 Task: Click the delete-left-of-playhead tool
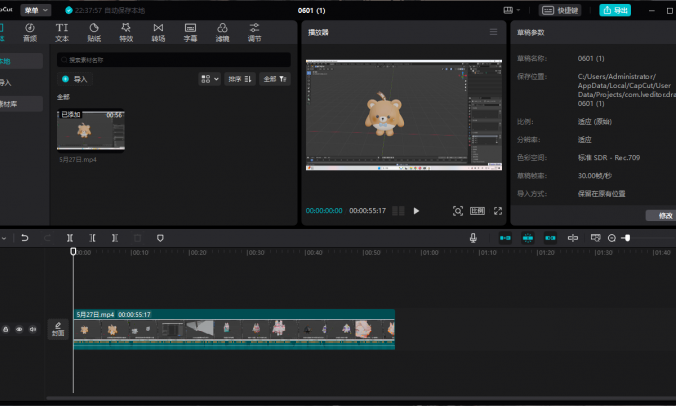coord(92,238)
